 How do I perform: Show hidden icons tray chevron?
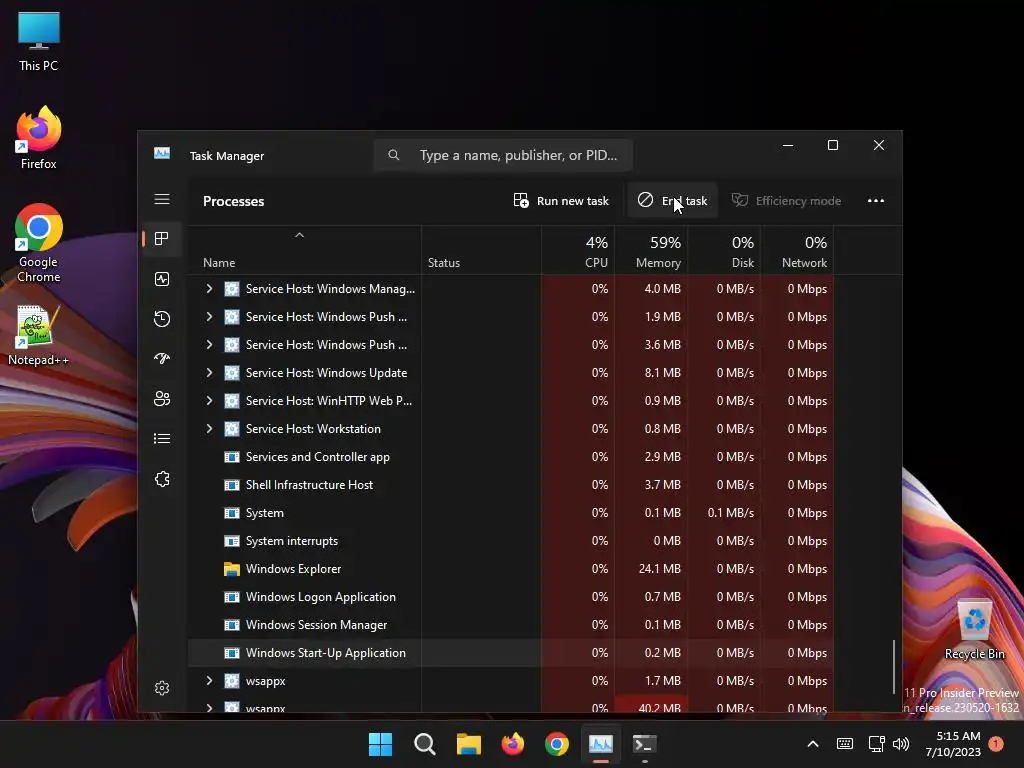813,744
